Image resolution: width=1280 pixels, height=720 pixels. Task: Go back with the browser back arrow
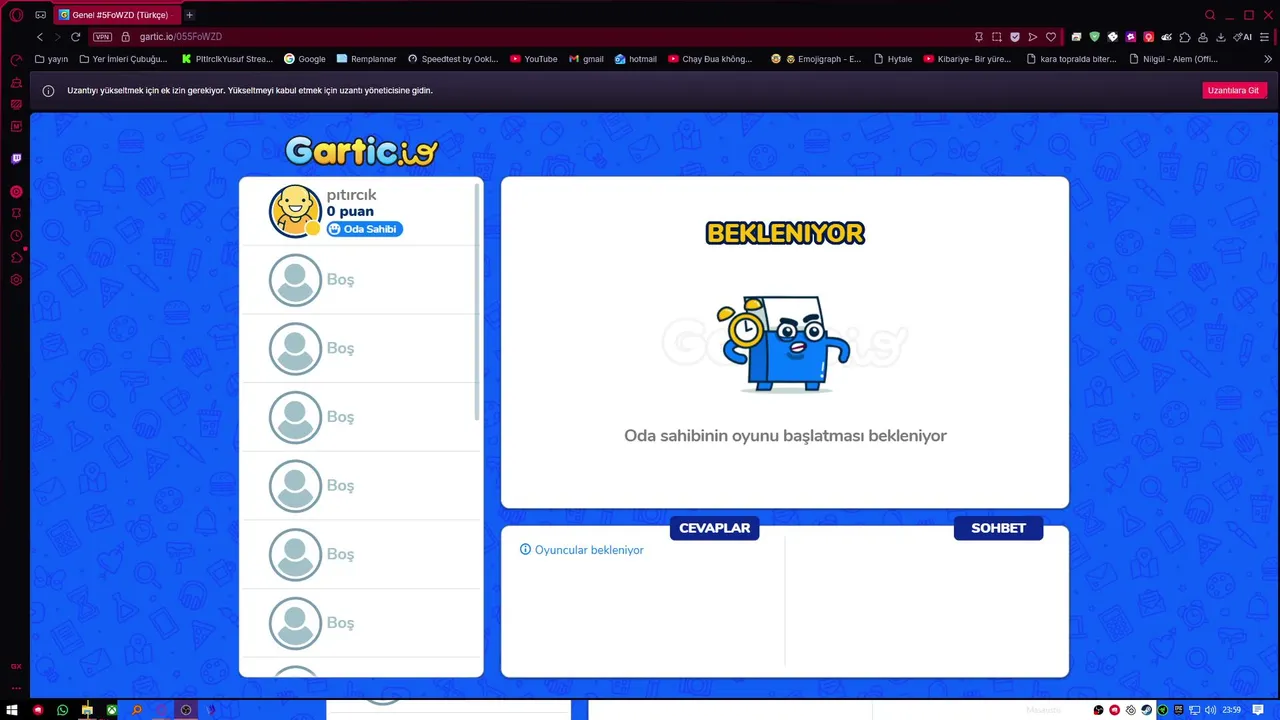(40, 37)
